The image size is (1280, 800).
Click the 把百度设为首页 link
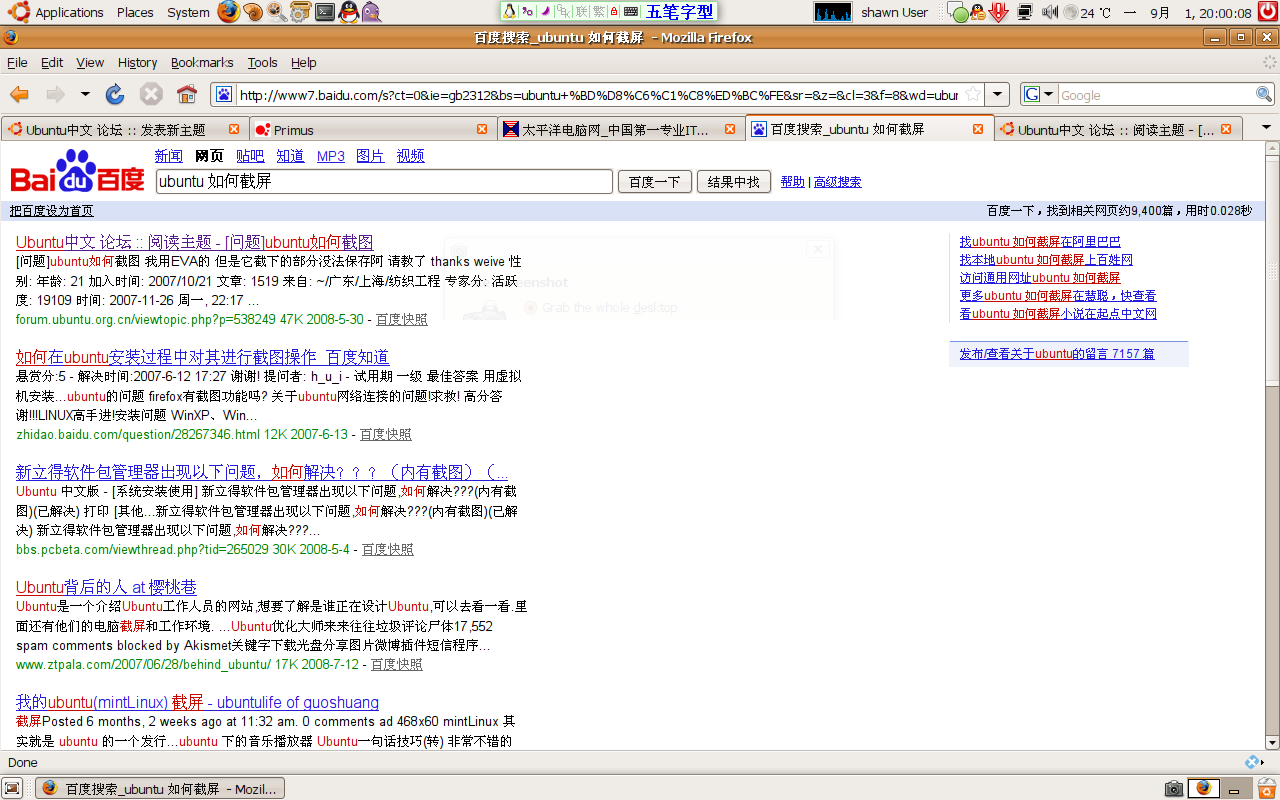(52, 211)
